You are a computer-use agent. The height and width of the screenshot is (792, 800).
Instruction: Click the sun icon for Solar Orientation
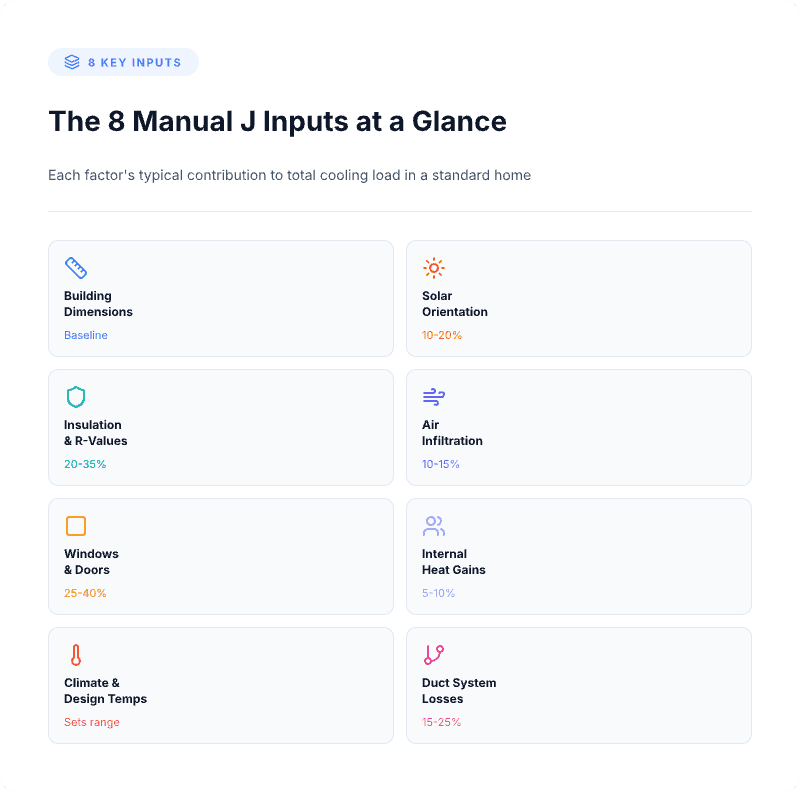(x=434, y=267)
